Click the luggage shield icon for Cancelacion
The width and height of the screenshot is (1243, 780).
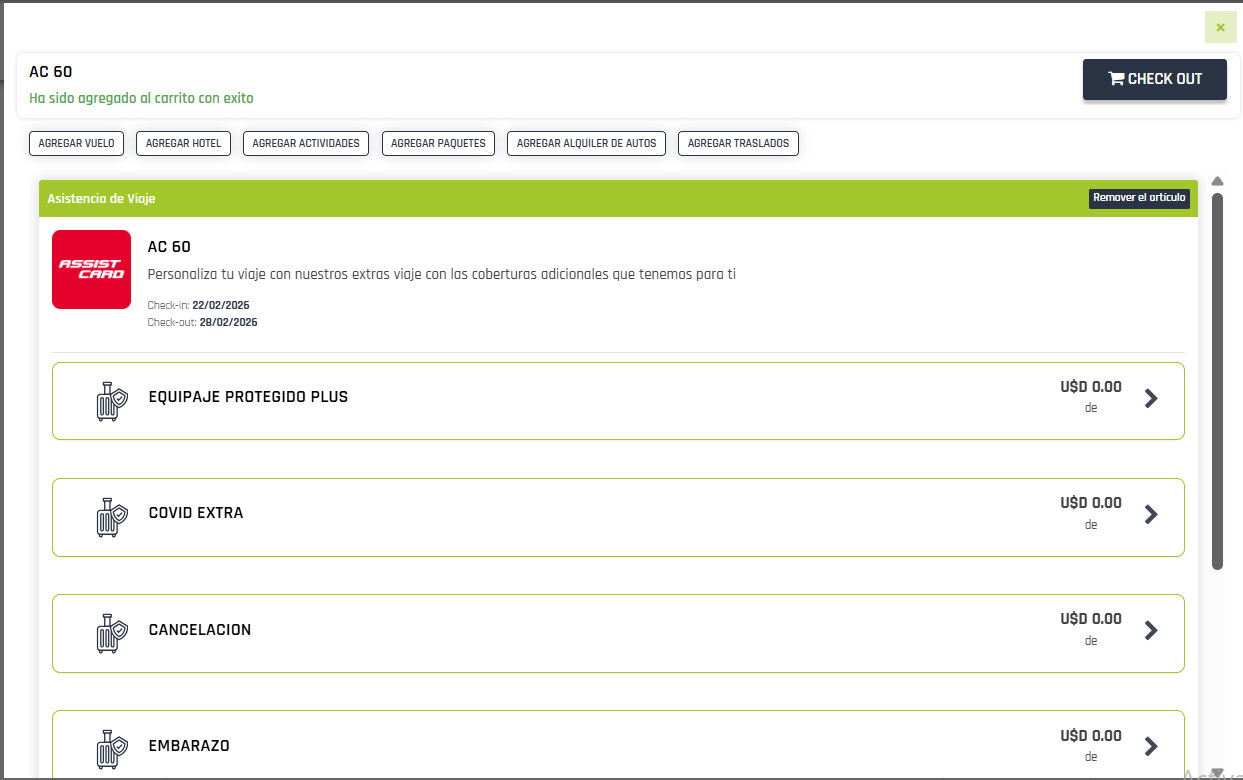(x=111, y=634)
